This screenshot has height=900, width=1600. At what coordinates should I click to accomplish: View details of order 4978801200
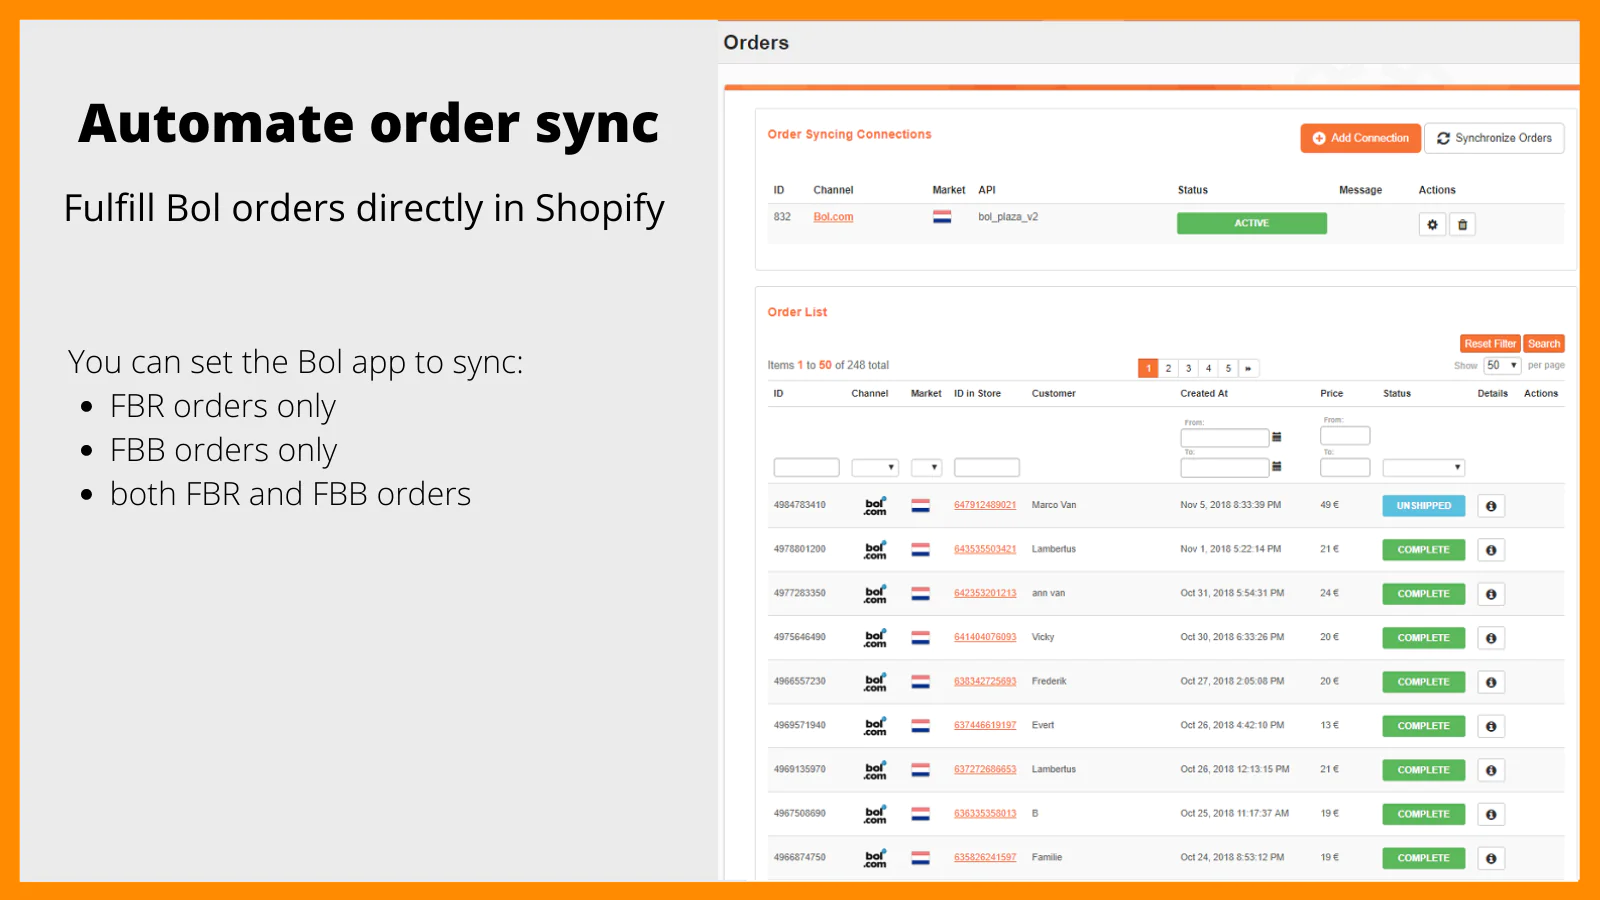click(x=1491, y=550)
